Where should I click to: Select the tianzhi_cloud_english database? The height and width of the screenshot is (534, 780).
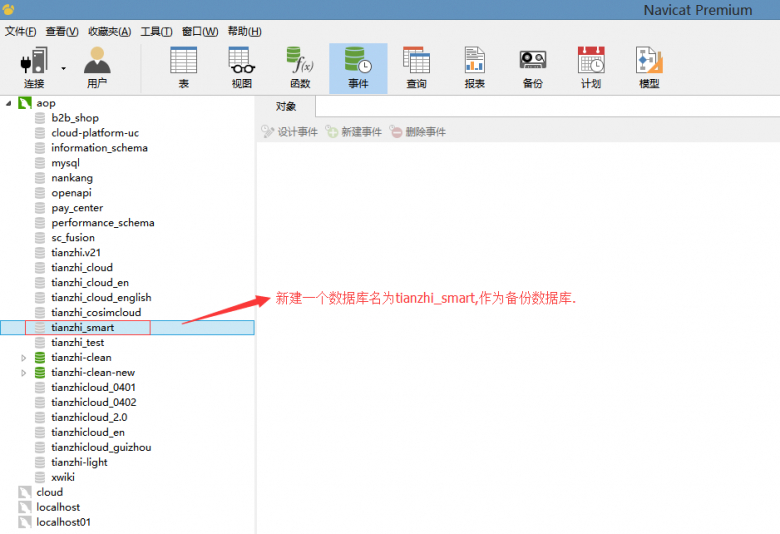coord(101,297)
